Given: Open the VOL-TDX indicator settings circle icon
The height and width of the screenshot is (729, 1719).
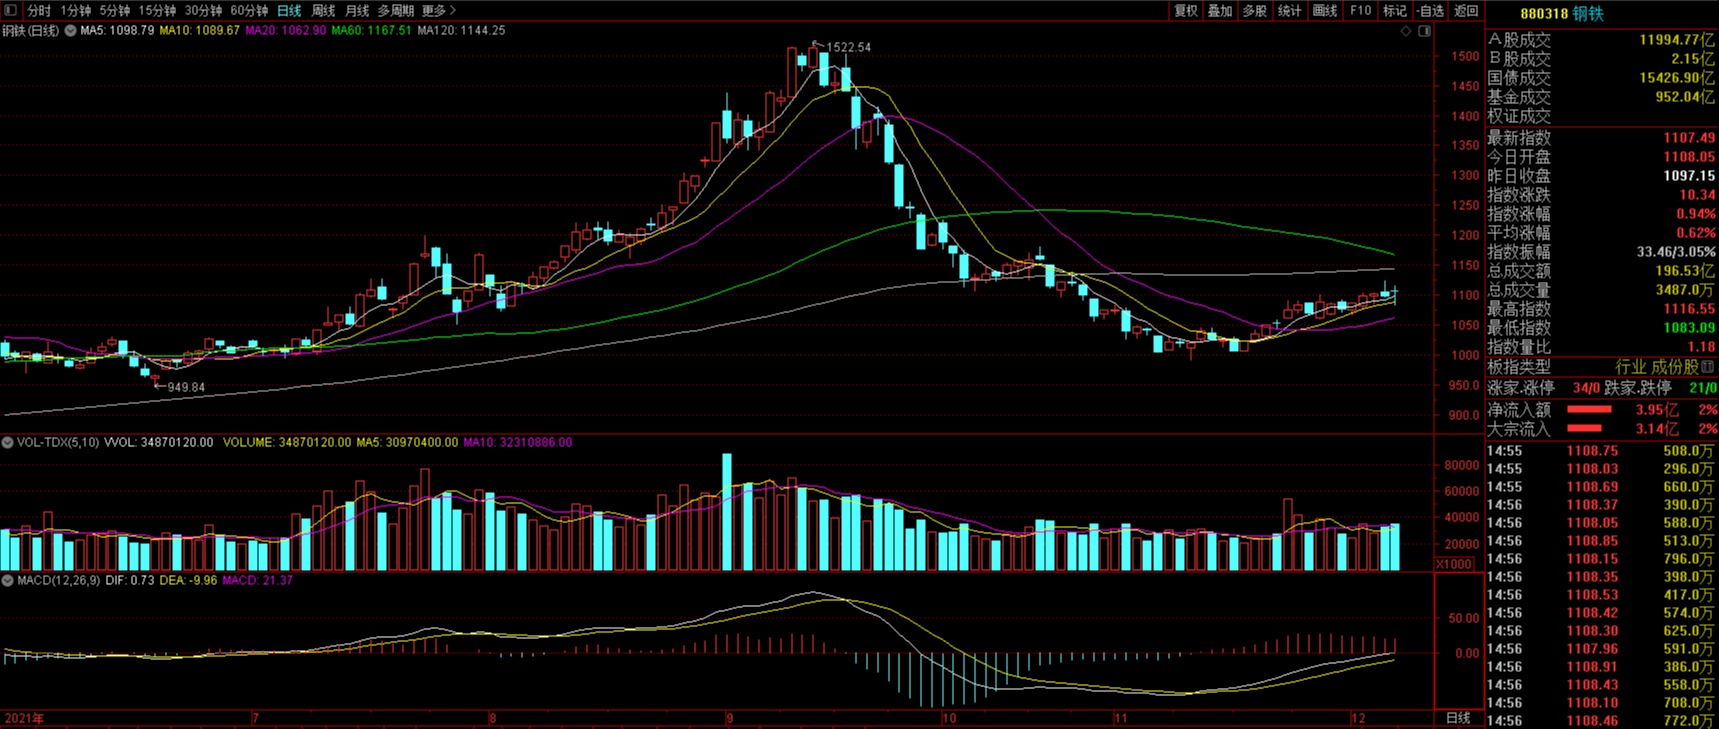Looking at the screenshot, I should pyautogui.click(x=8, y=442).
